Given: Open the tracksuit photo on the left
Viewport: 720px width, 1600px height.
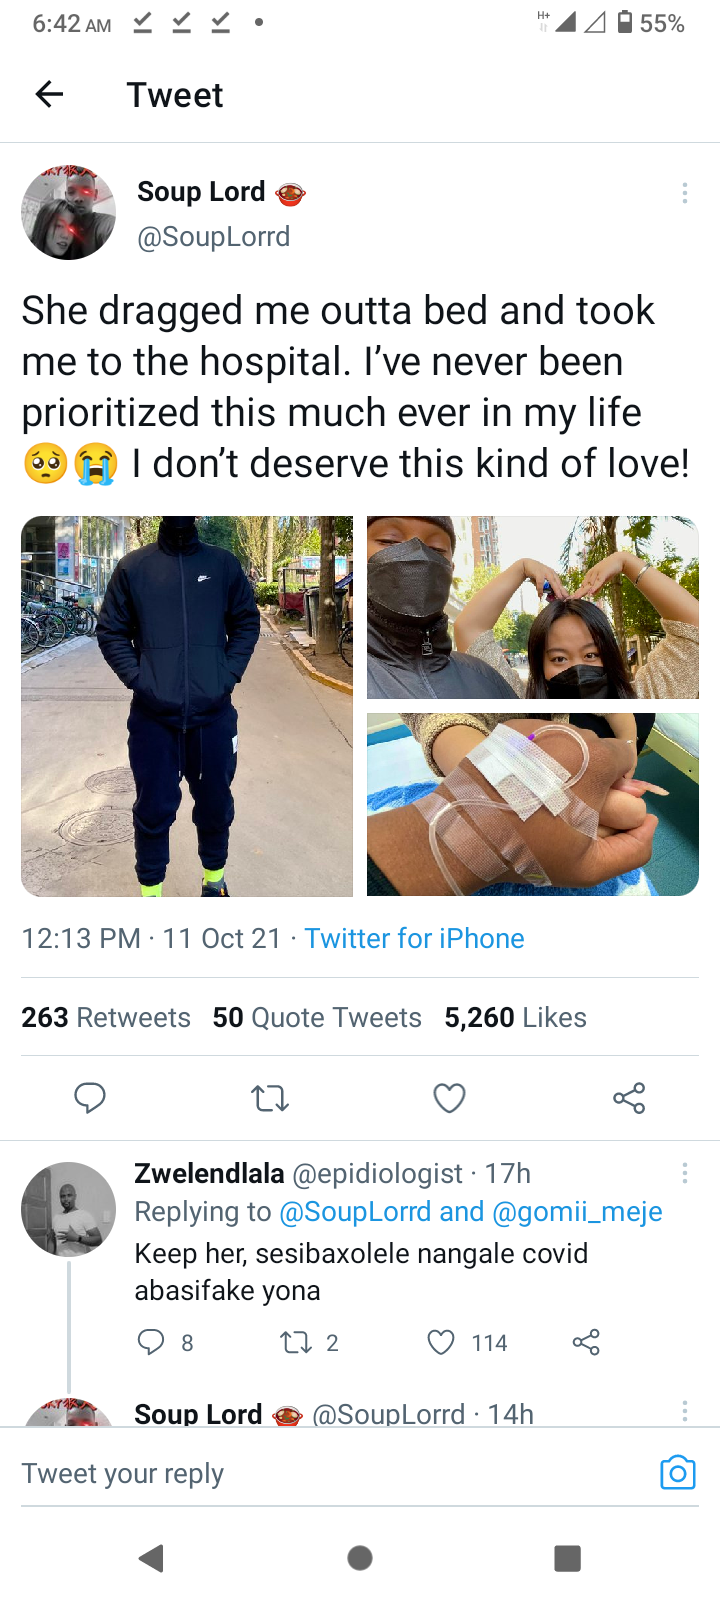Looking at the screenshot, I should (x=187, y=706).
